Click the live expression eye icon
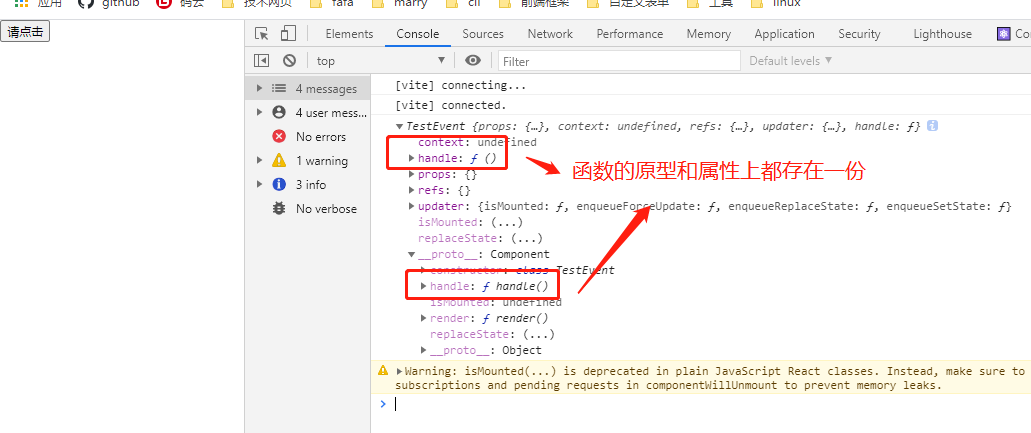Viewport: 1031px width, 433px height. [472, 60]
